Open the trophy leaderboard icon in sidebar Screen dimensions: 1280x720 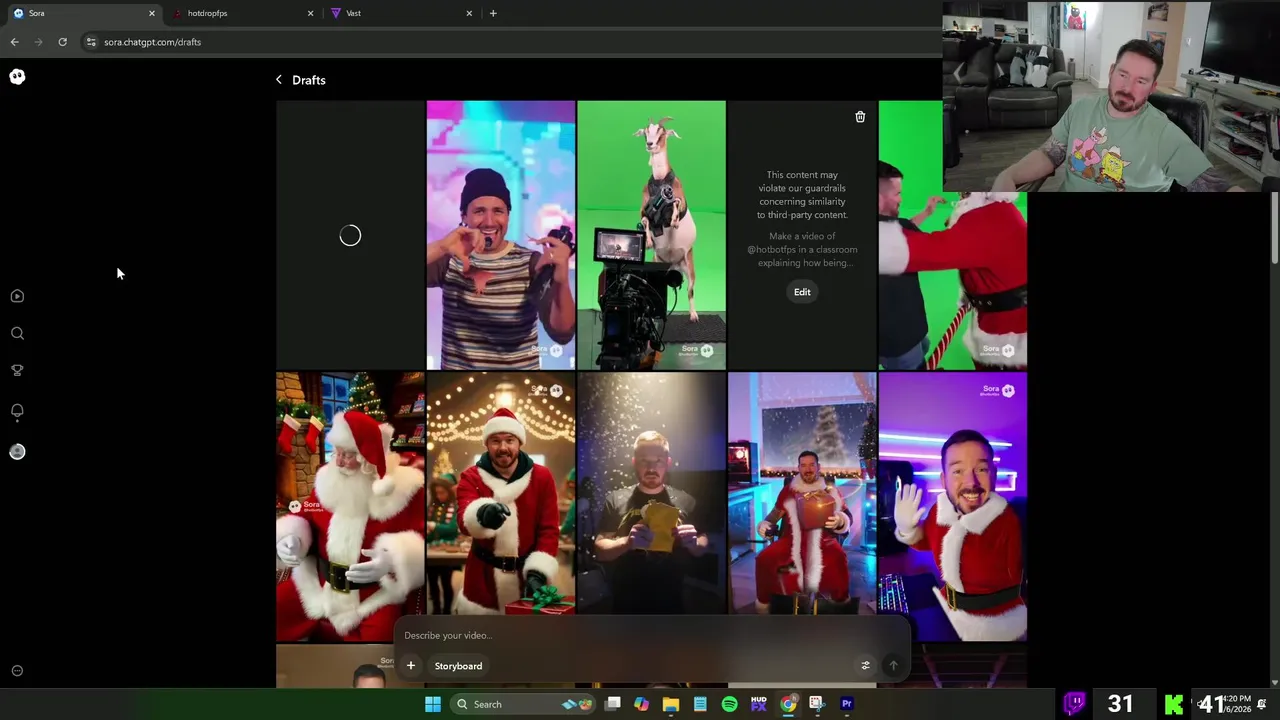pyautogui.click(x=17, y=370)
